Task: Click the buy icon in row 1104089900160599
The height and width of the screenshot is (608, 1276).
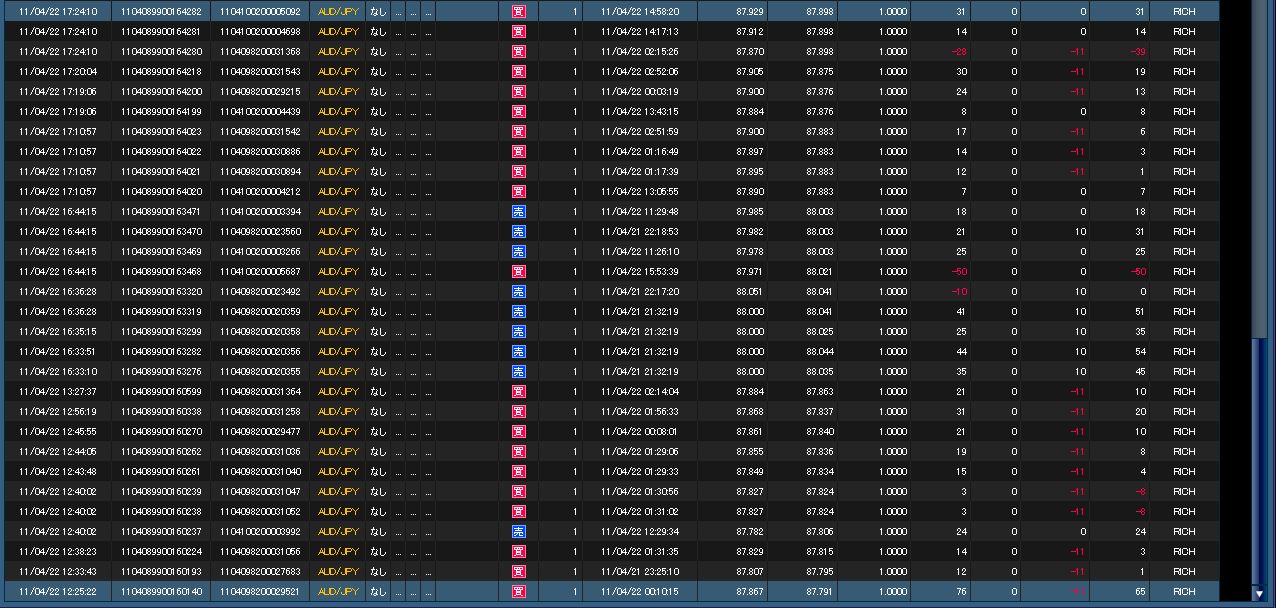Action: [x=518, y=392]
